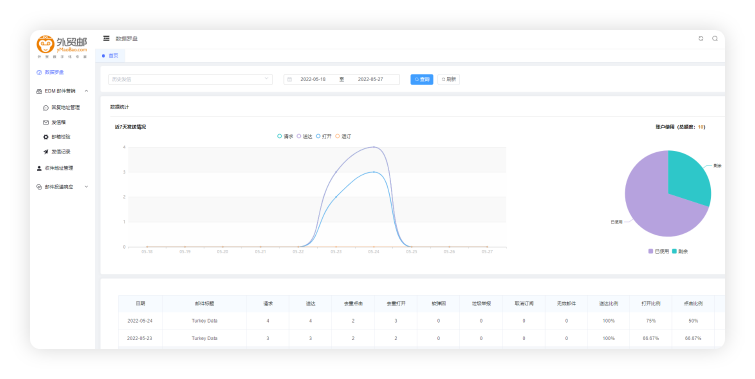Image resolution: width=755 pixels, height=379 pixels.
Task: Click the 数据罗盘 breadcrumb in header
Action: [x=127, y=39]
